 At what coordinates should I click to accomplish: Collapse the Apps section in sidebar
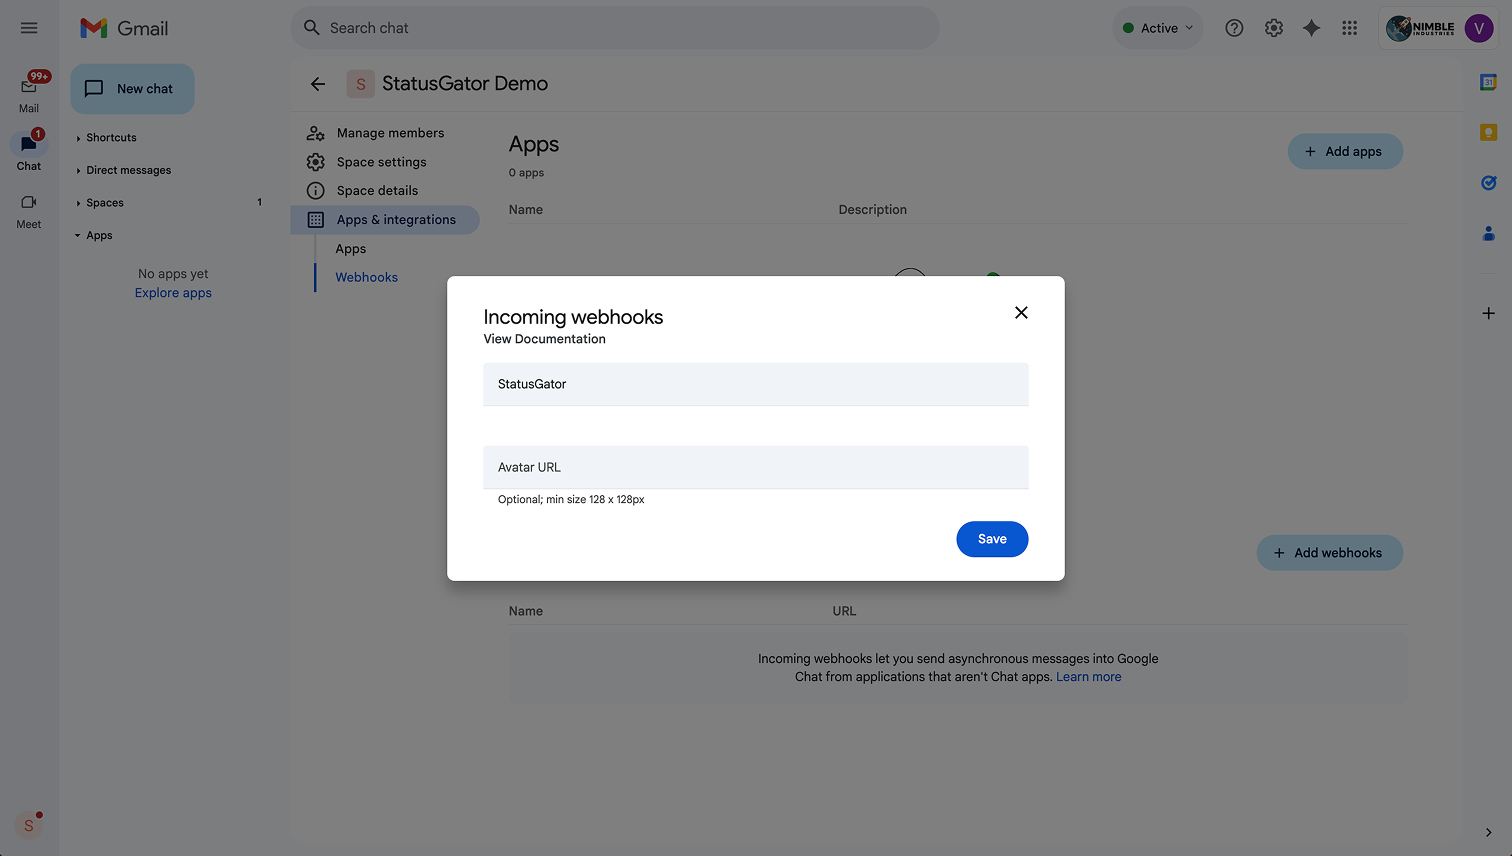(98, 236)
